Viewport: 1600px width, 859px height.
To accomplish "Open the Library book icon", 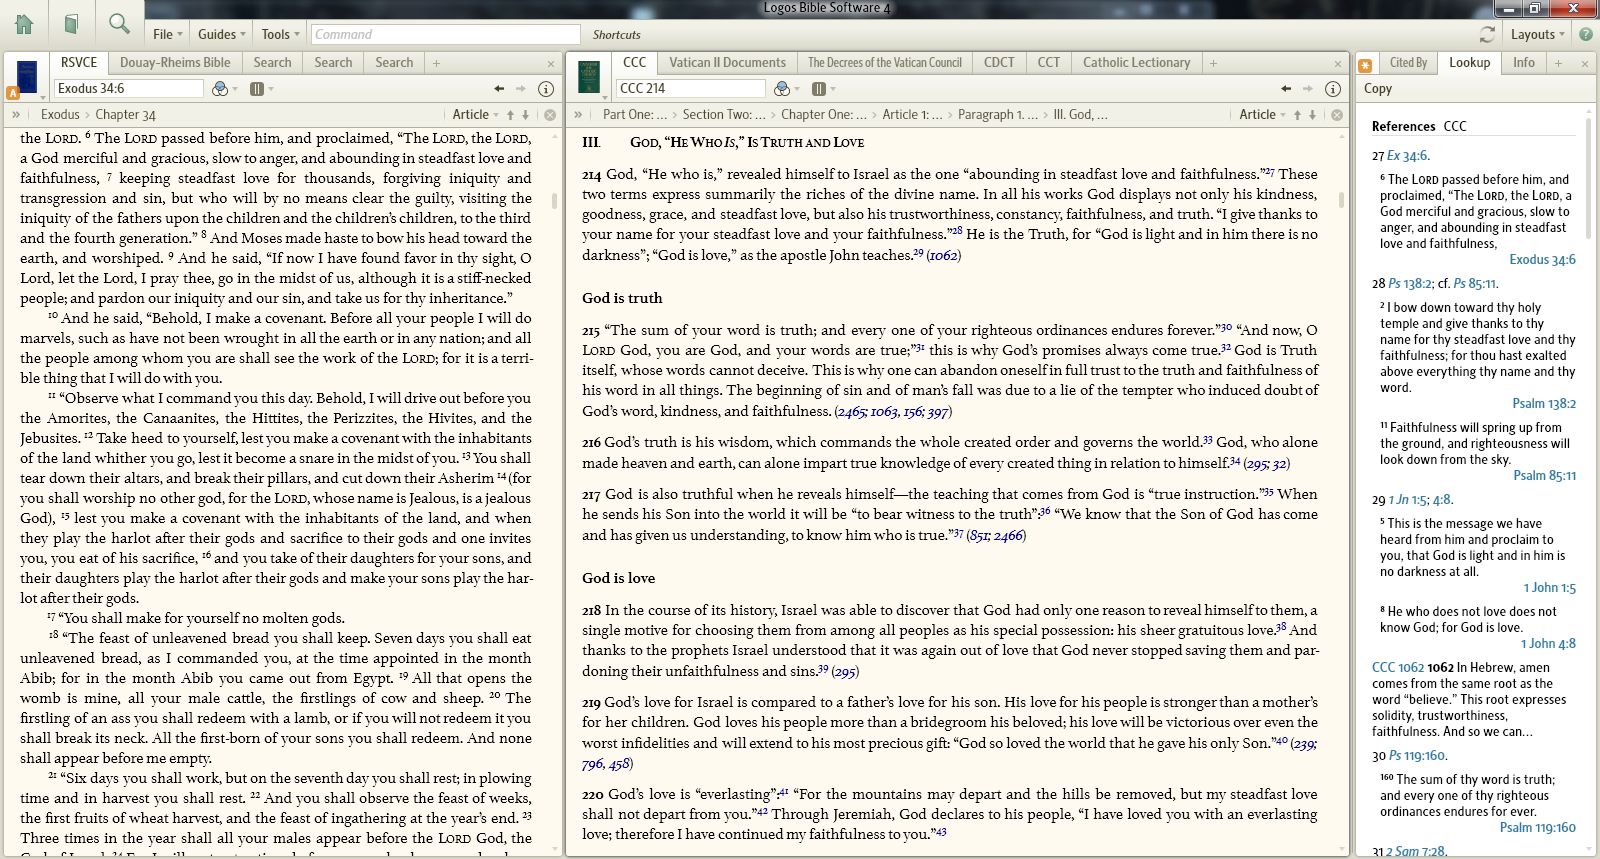I will (71, 24).
